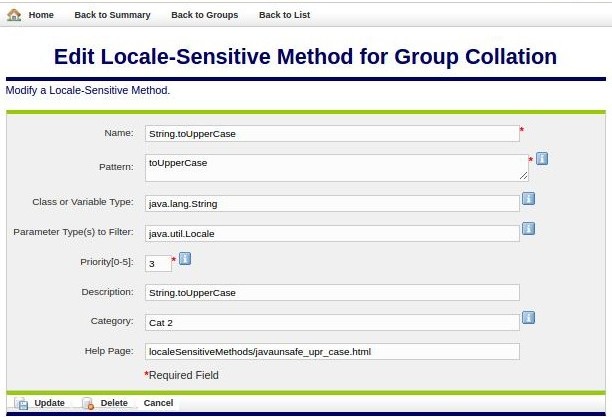The width and height of the screenshot is (612, 417).
Task: Select the Class or Variable Type field
Action: coord(331,204)
